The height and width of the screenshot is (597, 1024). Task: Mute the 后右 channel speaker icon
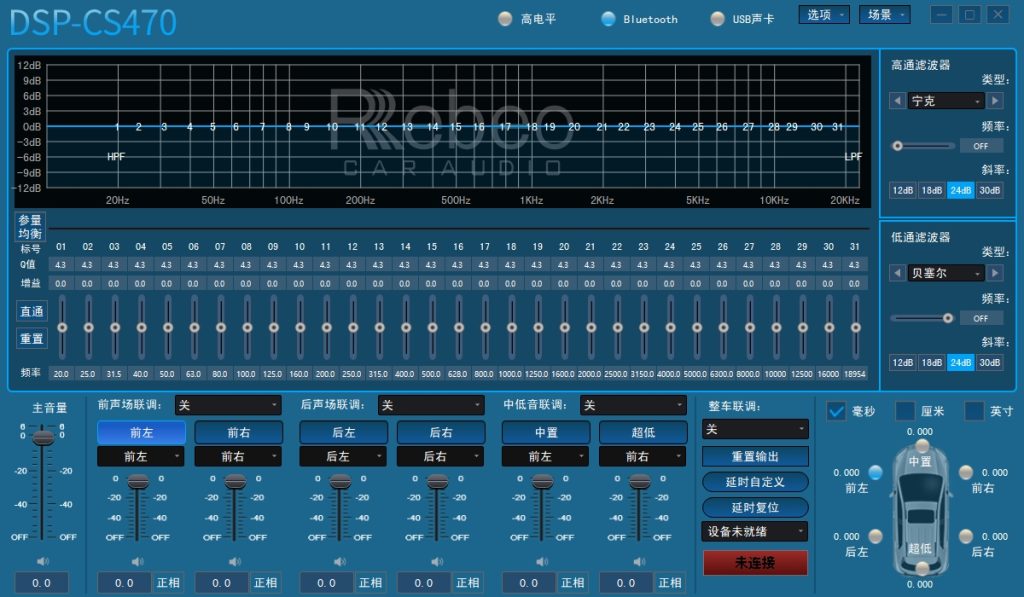pyautogui.click(x=438, y=562)
